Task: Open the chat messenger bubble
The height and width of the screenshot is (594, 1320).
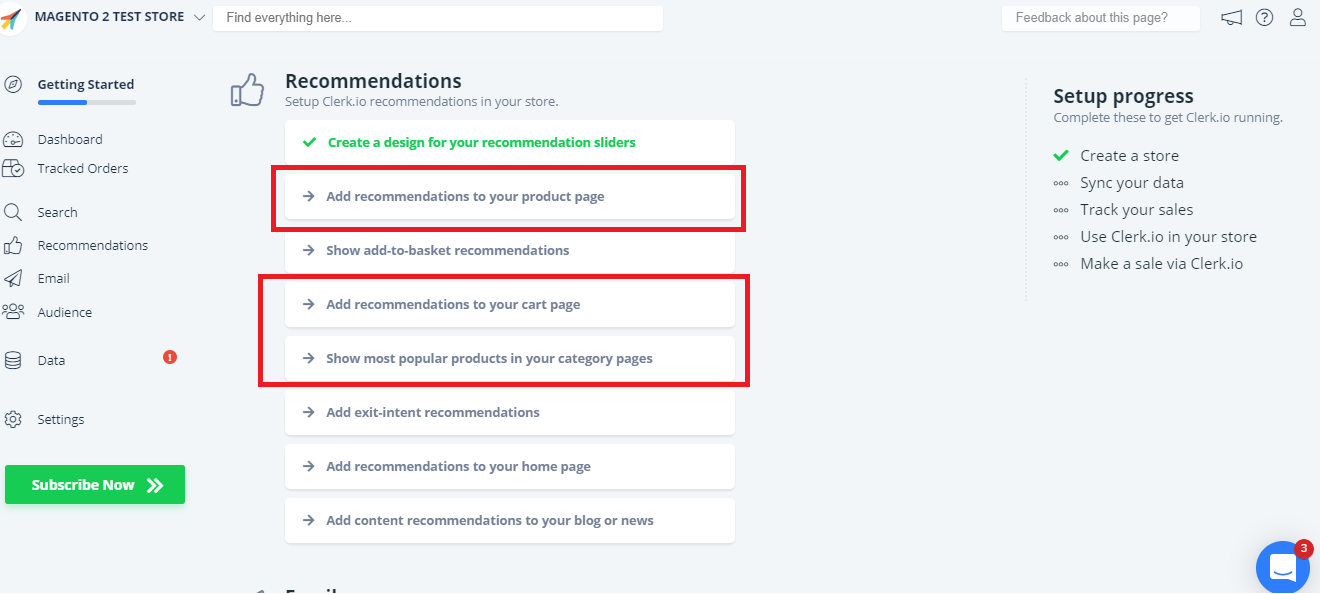Action: point(1282,567)
